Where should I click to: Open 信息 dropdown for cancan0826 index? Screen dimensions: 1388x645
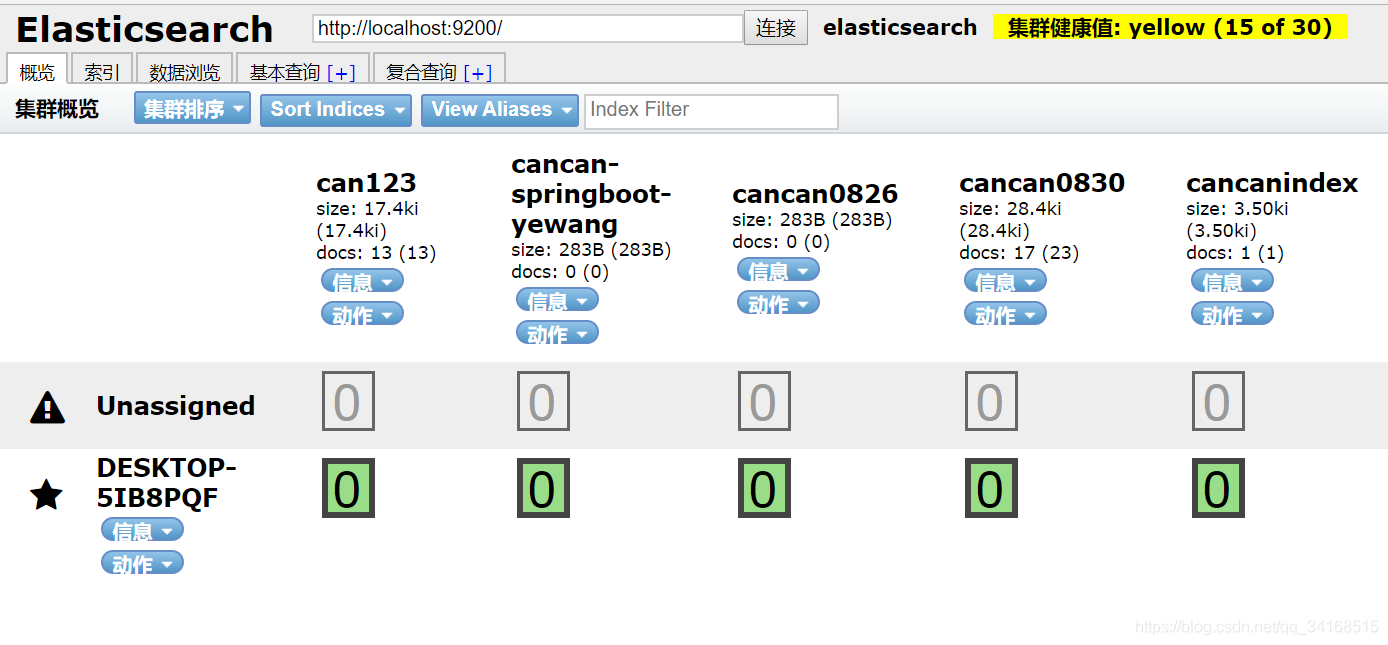[x=778, y=269]
